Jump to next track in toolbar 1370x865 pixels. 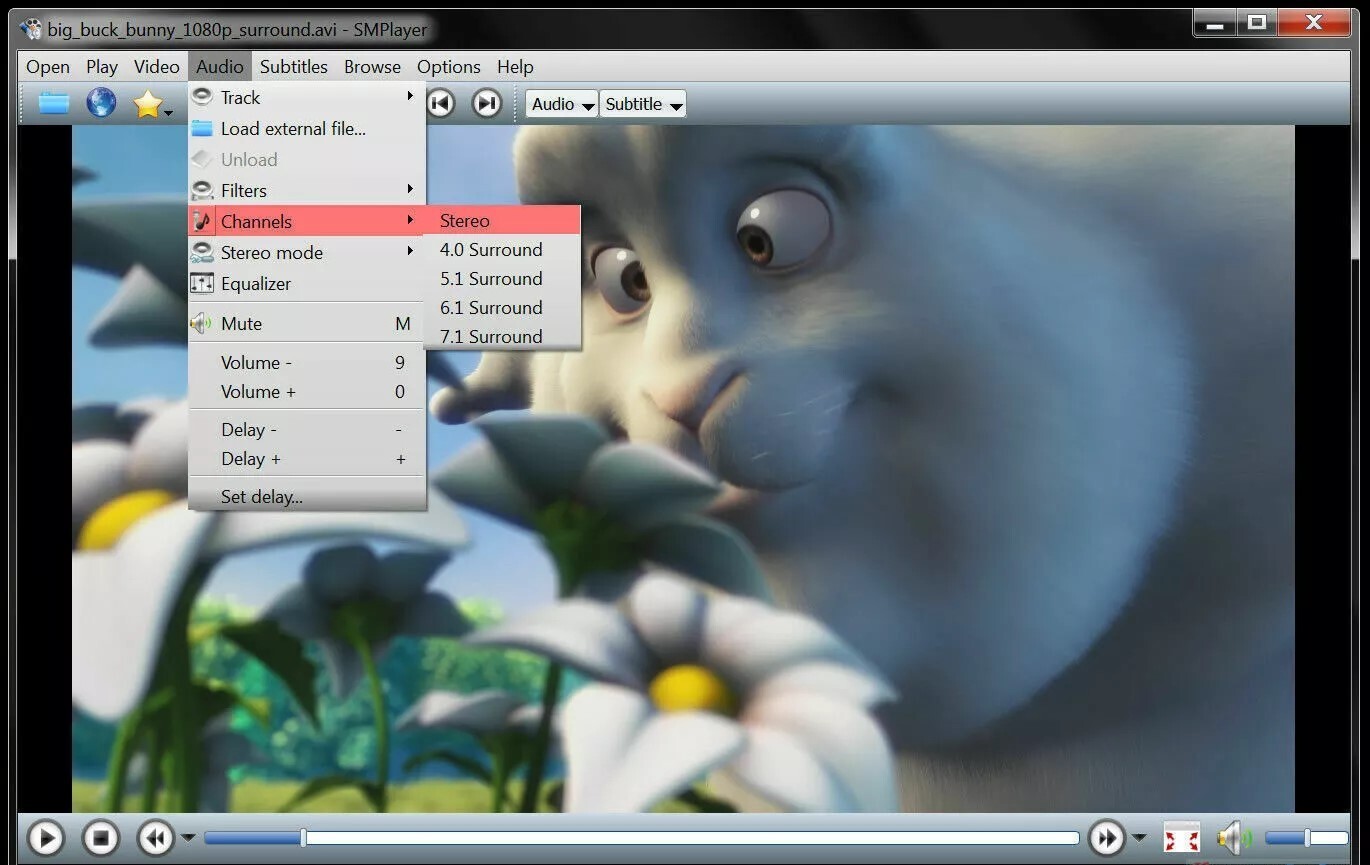click(487, 103)
